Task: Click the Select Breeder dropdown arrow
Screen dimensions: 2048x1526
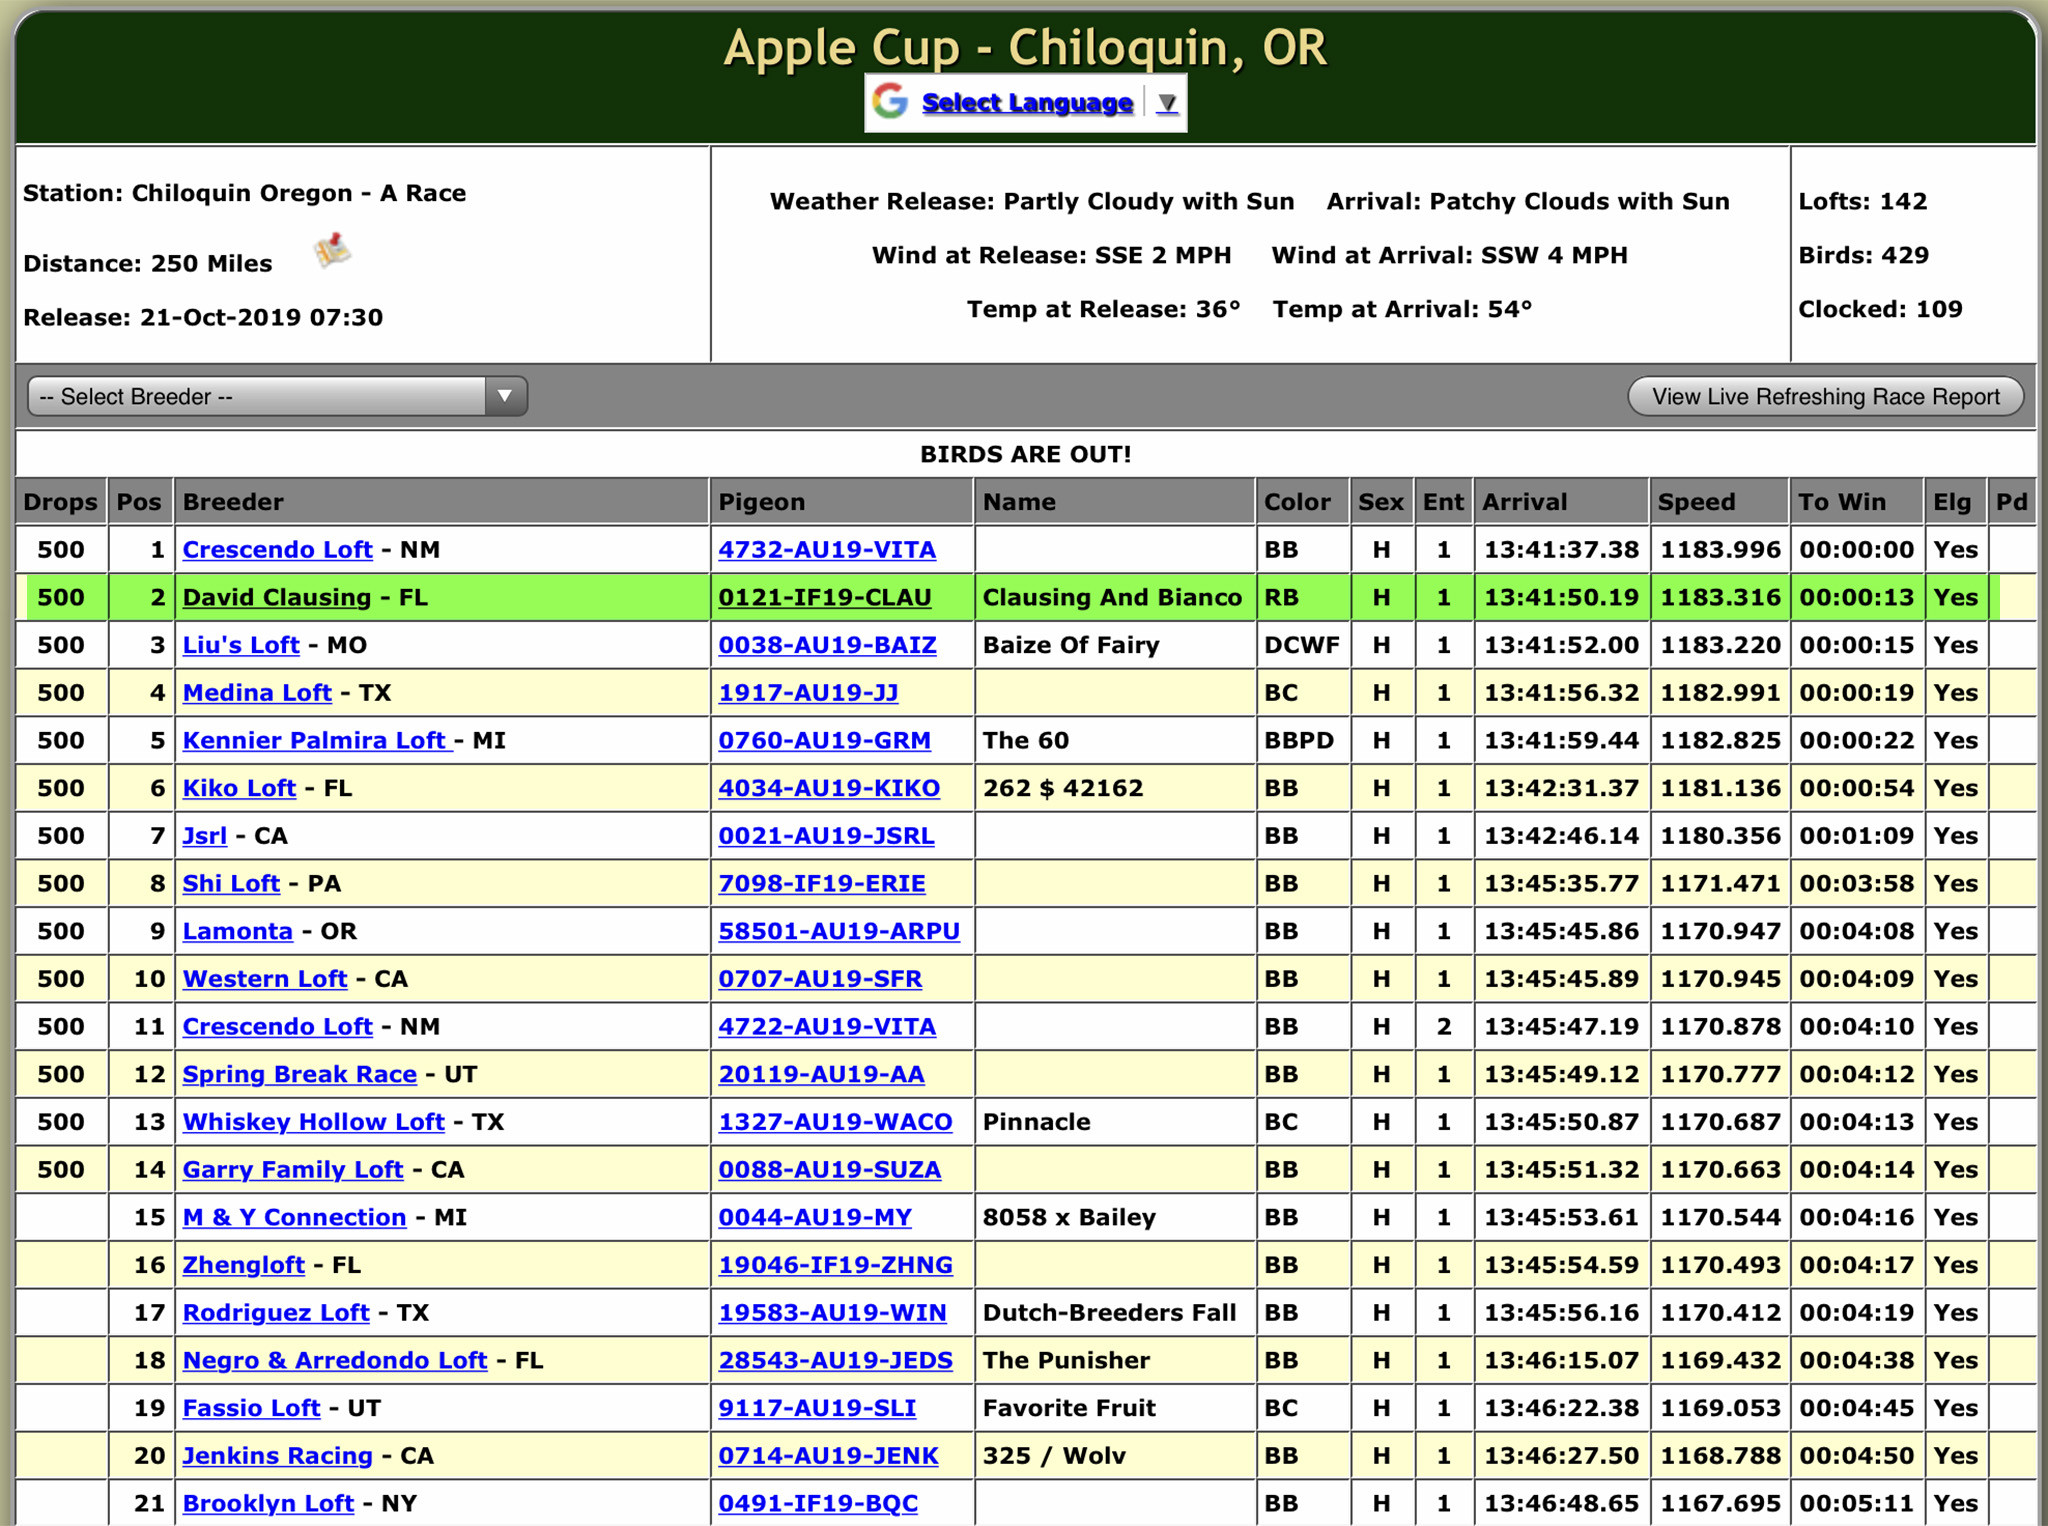Action: (505, 396)
